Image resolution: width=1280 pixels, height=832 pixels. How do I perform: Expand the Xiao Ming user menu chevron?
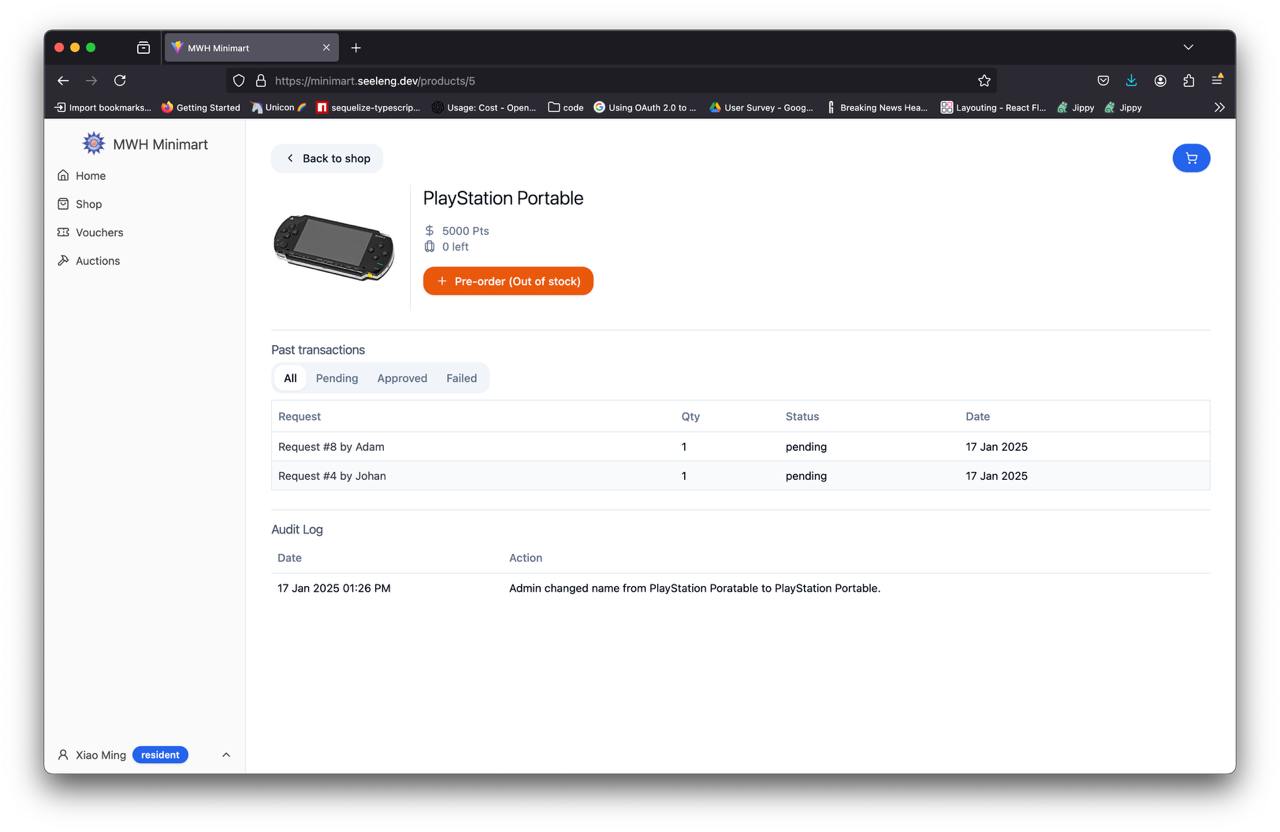(226, 755)
